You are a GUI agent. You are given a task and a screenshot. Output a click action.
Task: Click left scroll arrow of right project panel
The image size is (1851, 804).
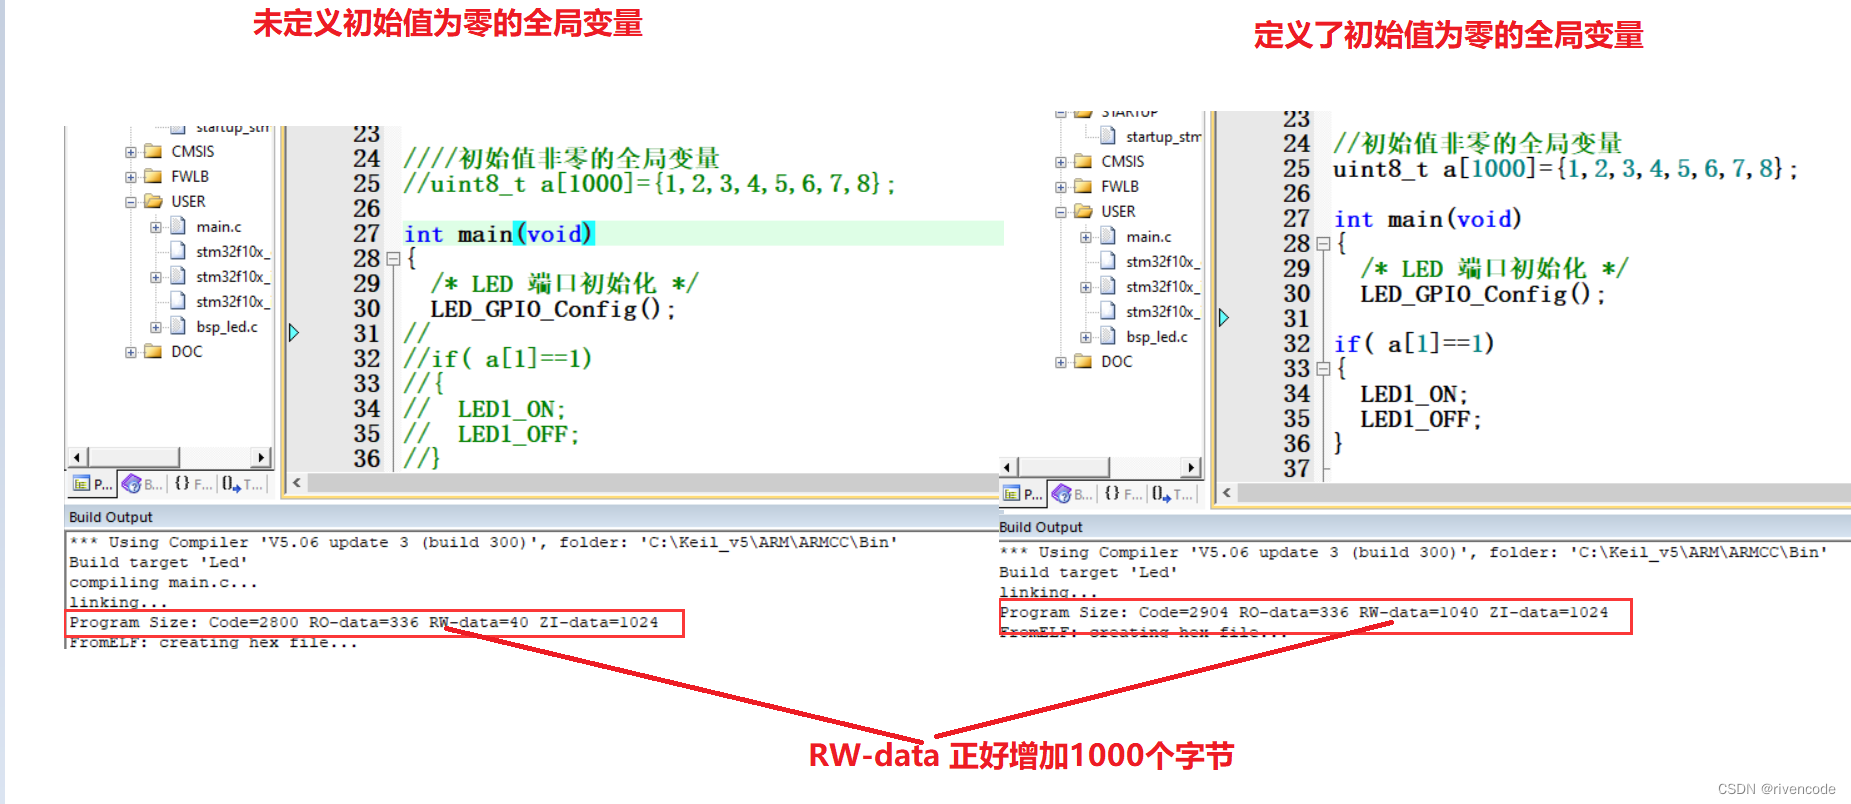tap(1008, 467)
